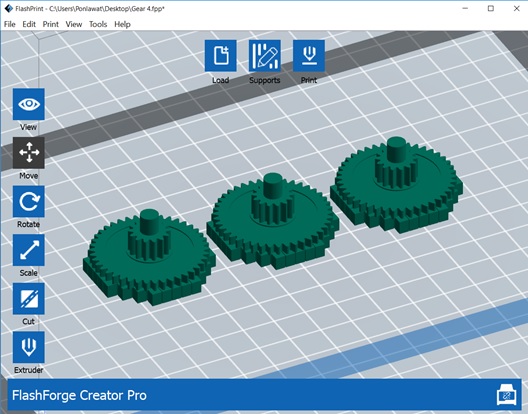Select the left gear model
Viewport: 528px width, 414px height.
click(150, 258)
